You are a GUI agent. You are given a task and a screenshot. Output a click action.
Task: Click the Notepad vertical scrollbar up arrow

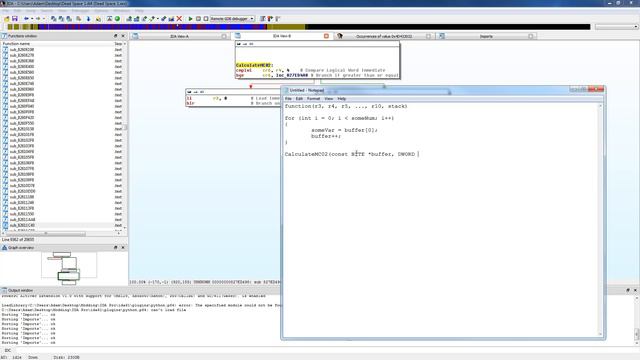(600, 106)
